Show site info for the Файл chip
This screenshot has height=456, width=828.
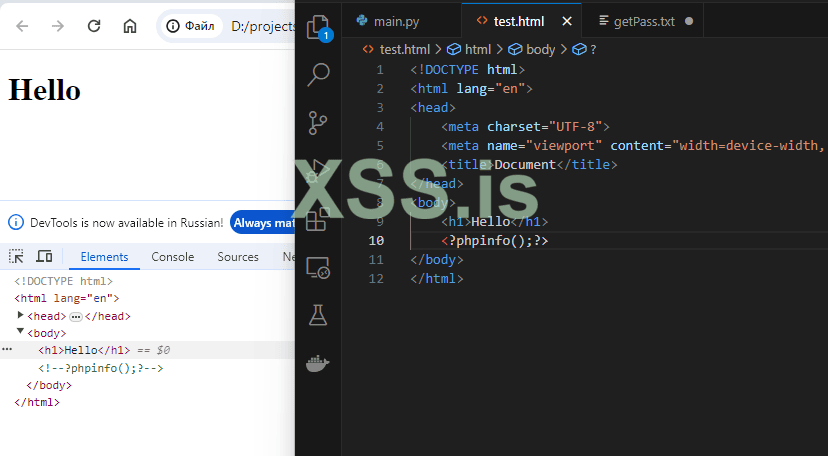coord(191,26)
